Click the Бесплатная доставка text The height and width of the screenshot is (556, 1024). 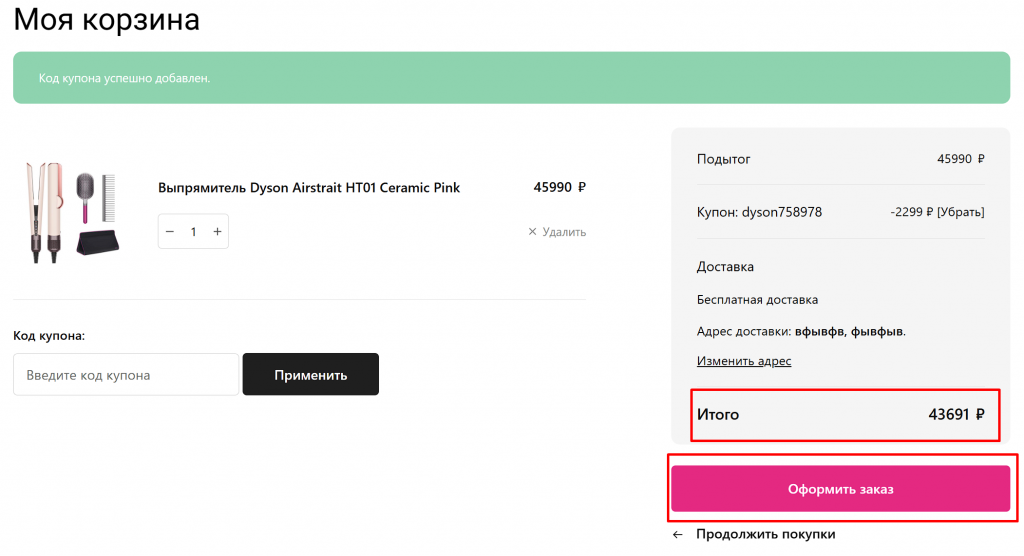[x=758, y=299]
